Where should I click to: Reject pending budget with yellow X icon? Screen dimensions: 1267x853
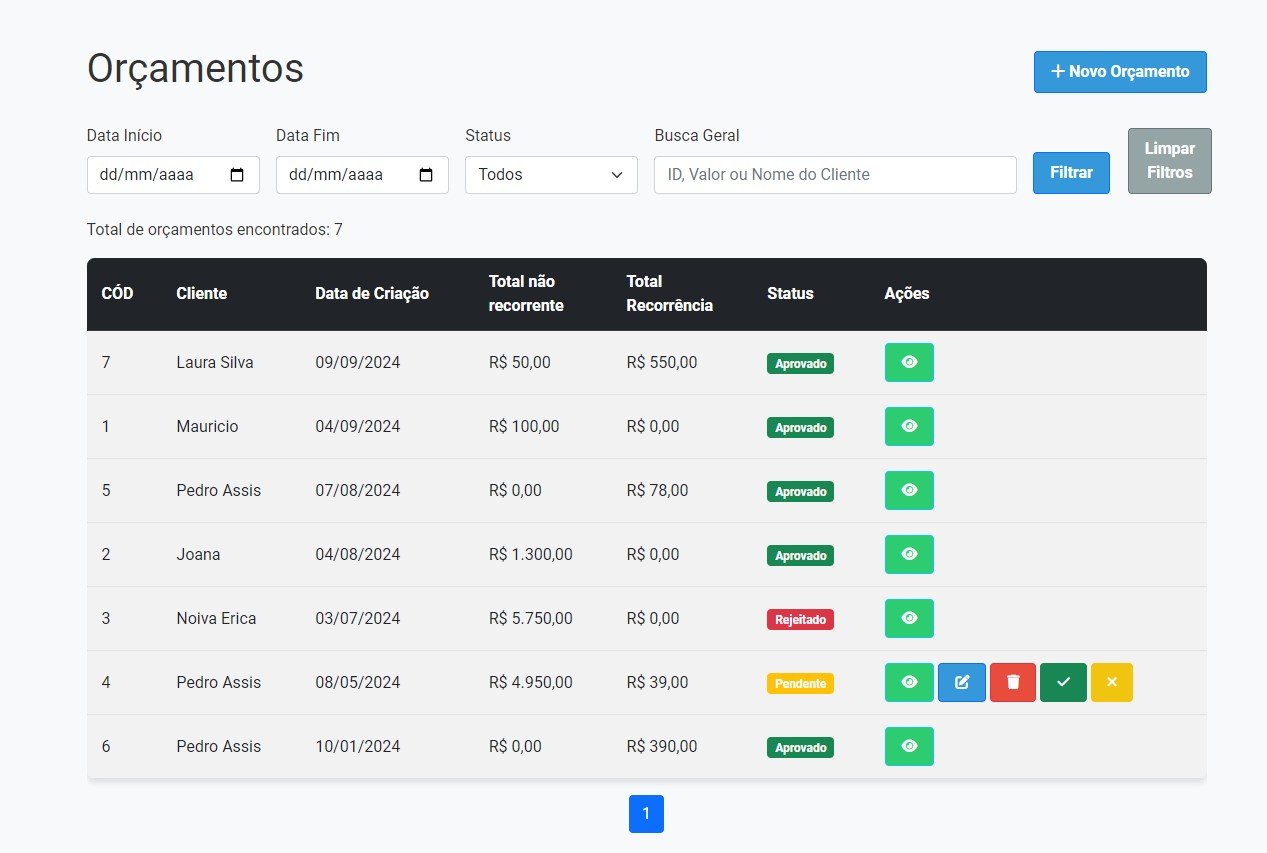click(x=1112, y=682)
